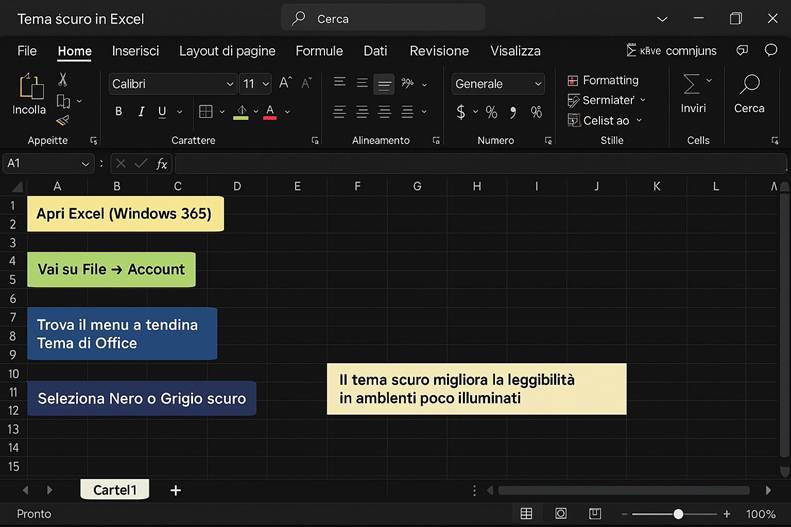Click the text orientation icon
This screenshot has height=527, width=791.
[x=408, y=83]
